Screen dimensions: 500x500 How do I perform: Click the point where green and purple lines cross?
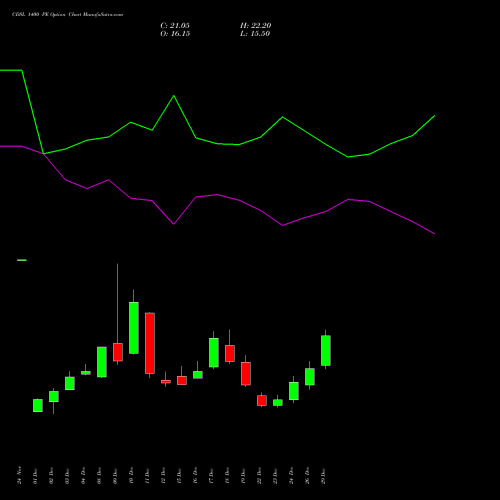click(43, 154)
